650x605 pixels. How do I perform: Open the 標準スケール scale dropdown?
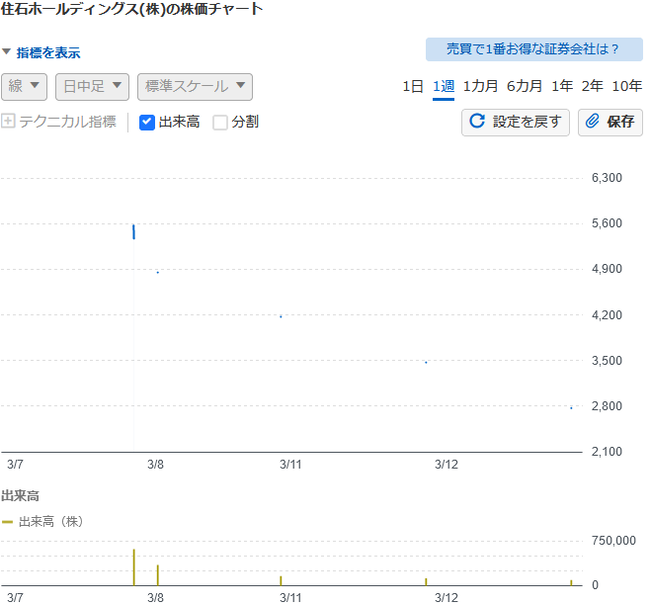[196, 87]
